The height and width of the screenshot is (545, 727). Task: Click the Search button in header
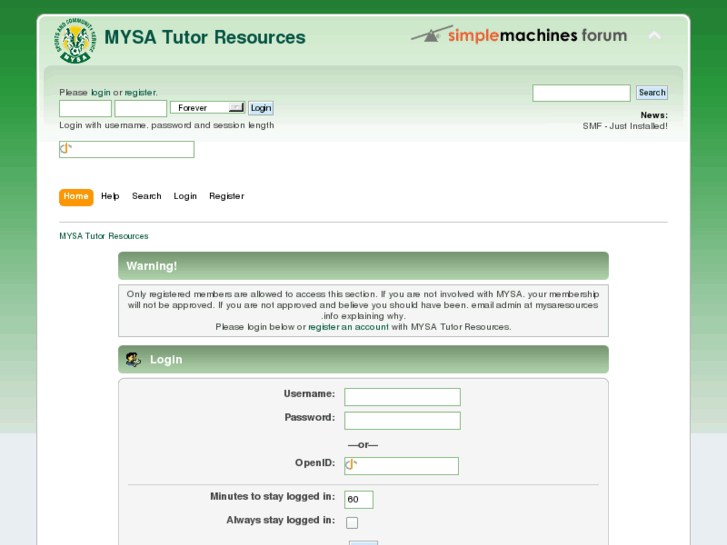(x=652, y=92)
